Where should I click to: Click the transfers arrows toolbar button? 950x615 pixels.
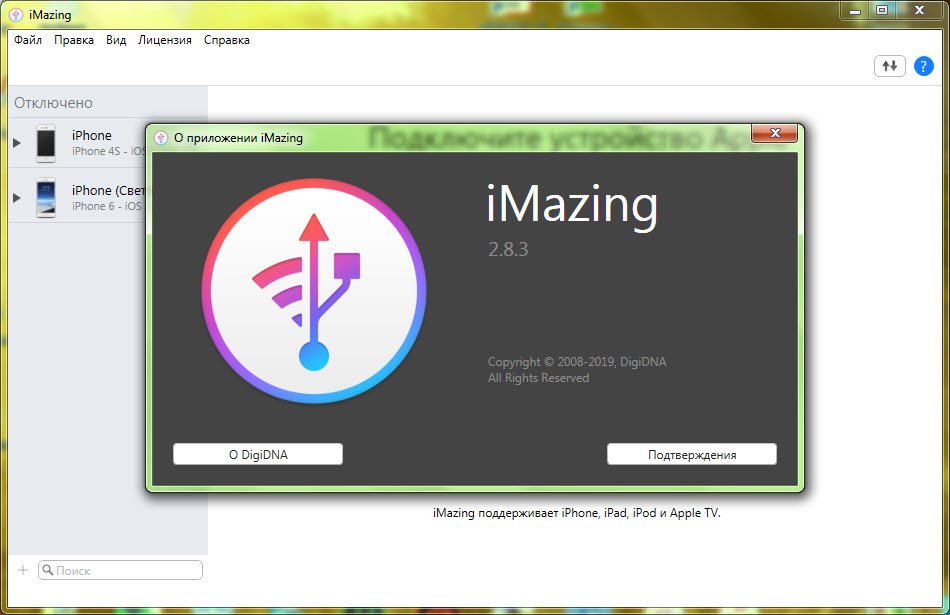pos(889,66)
